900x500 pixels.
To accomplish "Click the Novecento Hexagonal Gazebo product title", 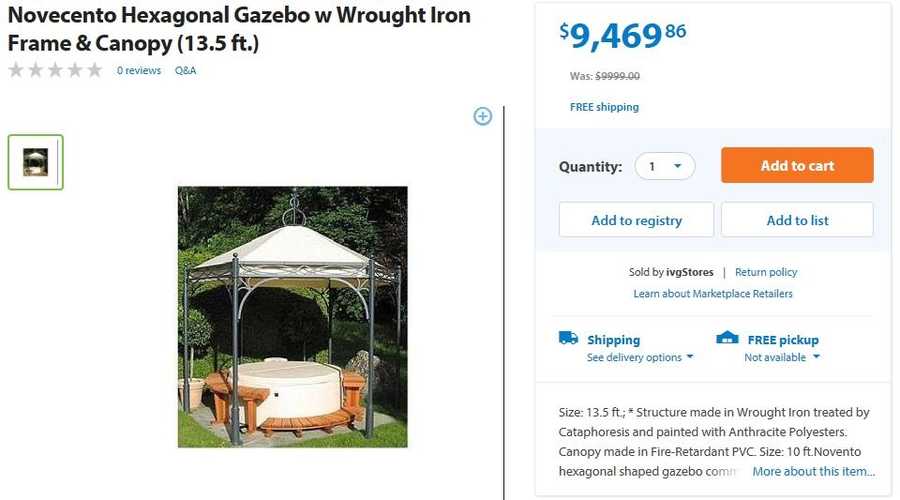I will tap(239, 30).
